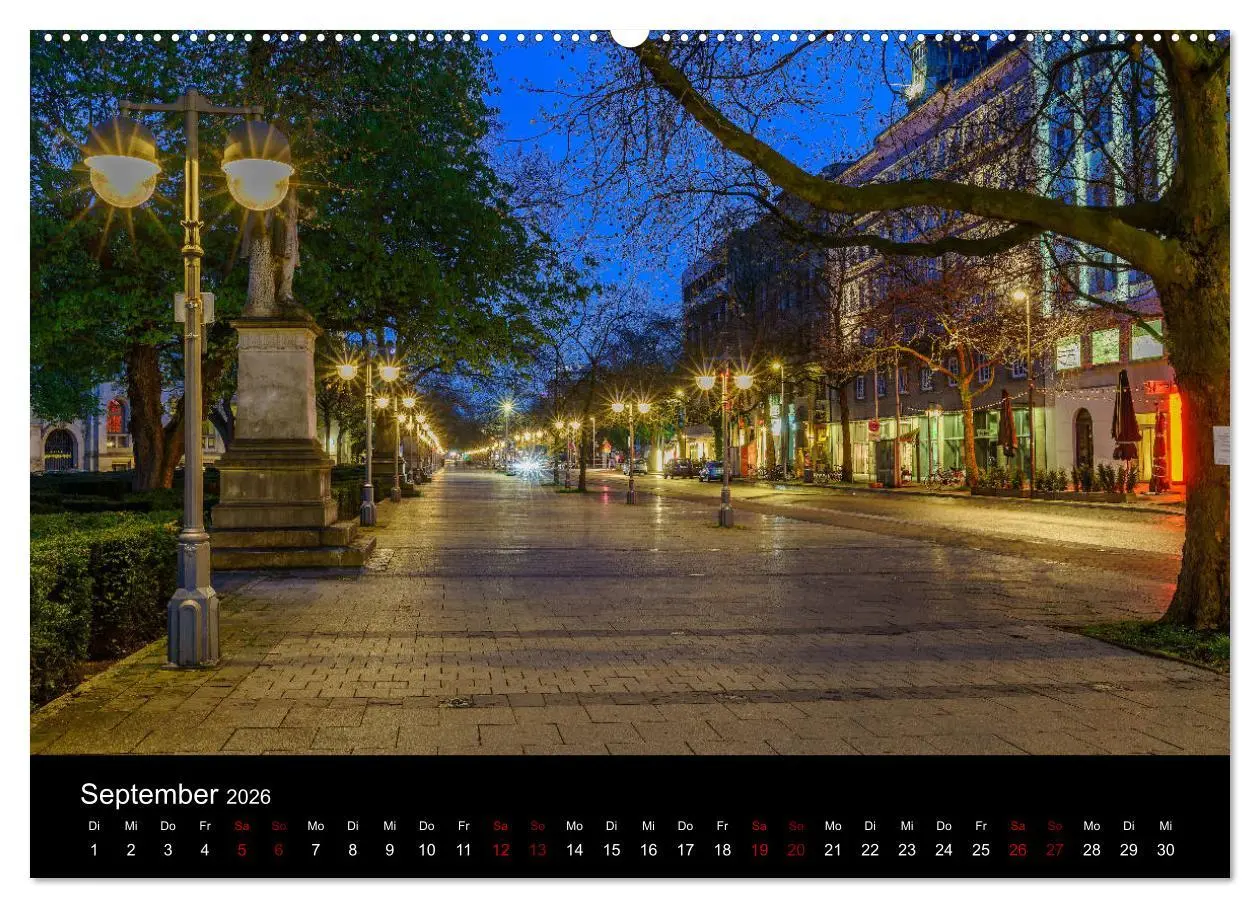The height and width of the screenshot is (908, 1260).
Task: Click date 16 in the calendar
Action: (649, 850)
